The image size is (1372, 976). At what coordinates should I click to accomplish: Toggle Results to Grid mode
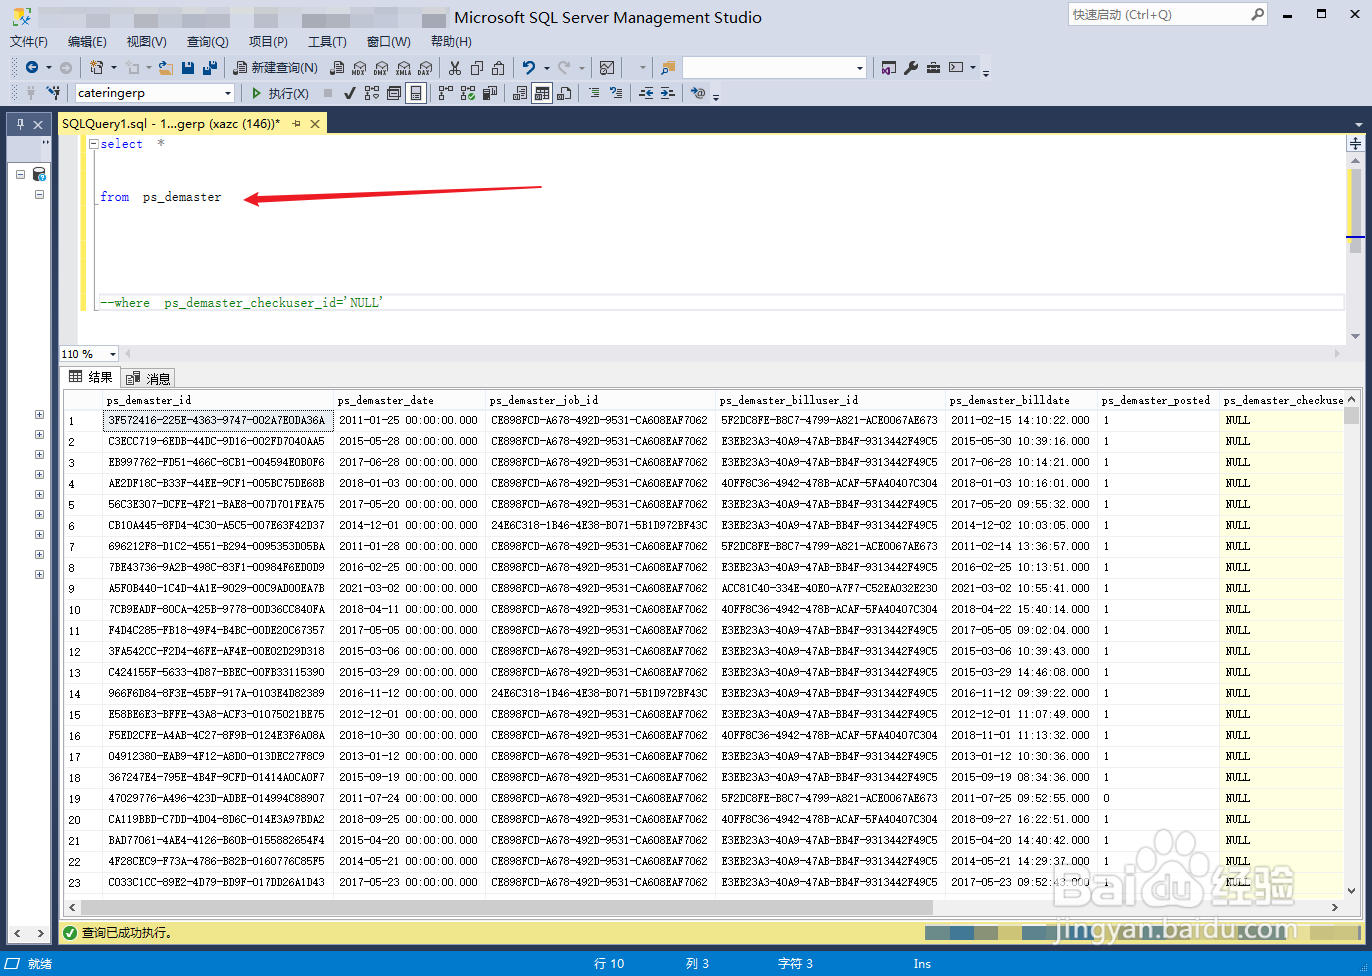click(x=542, y=93)
